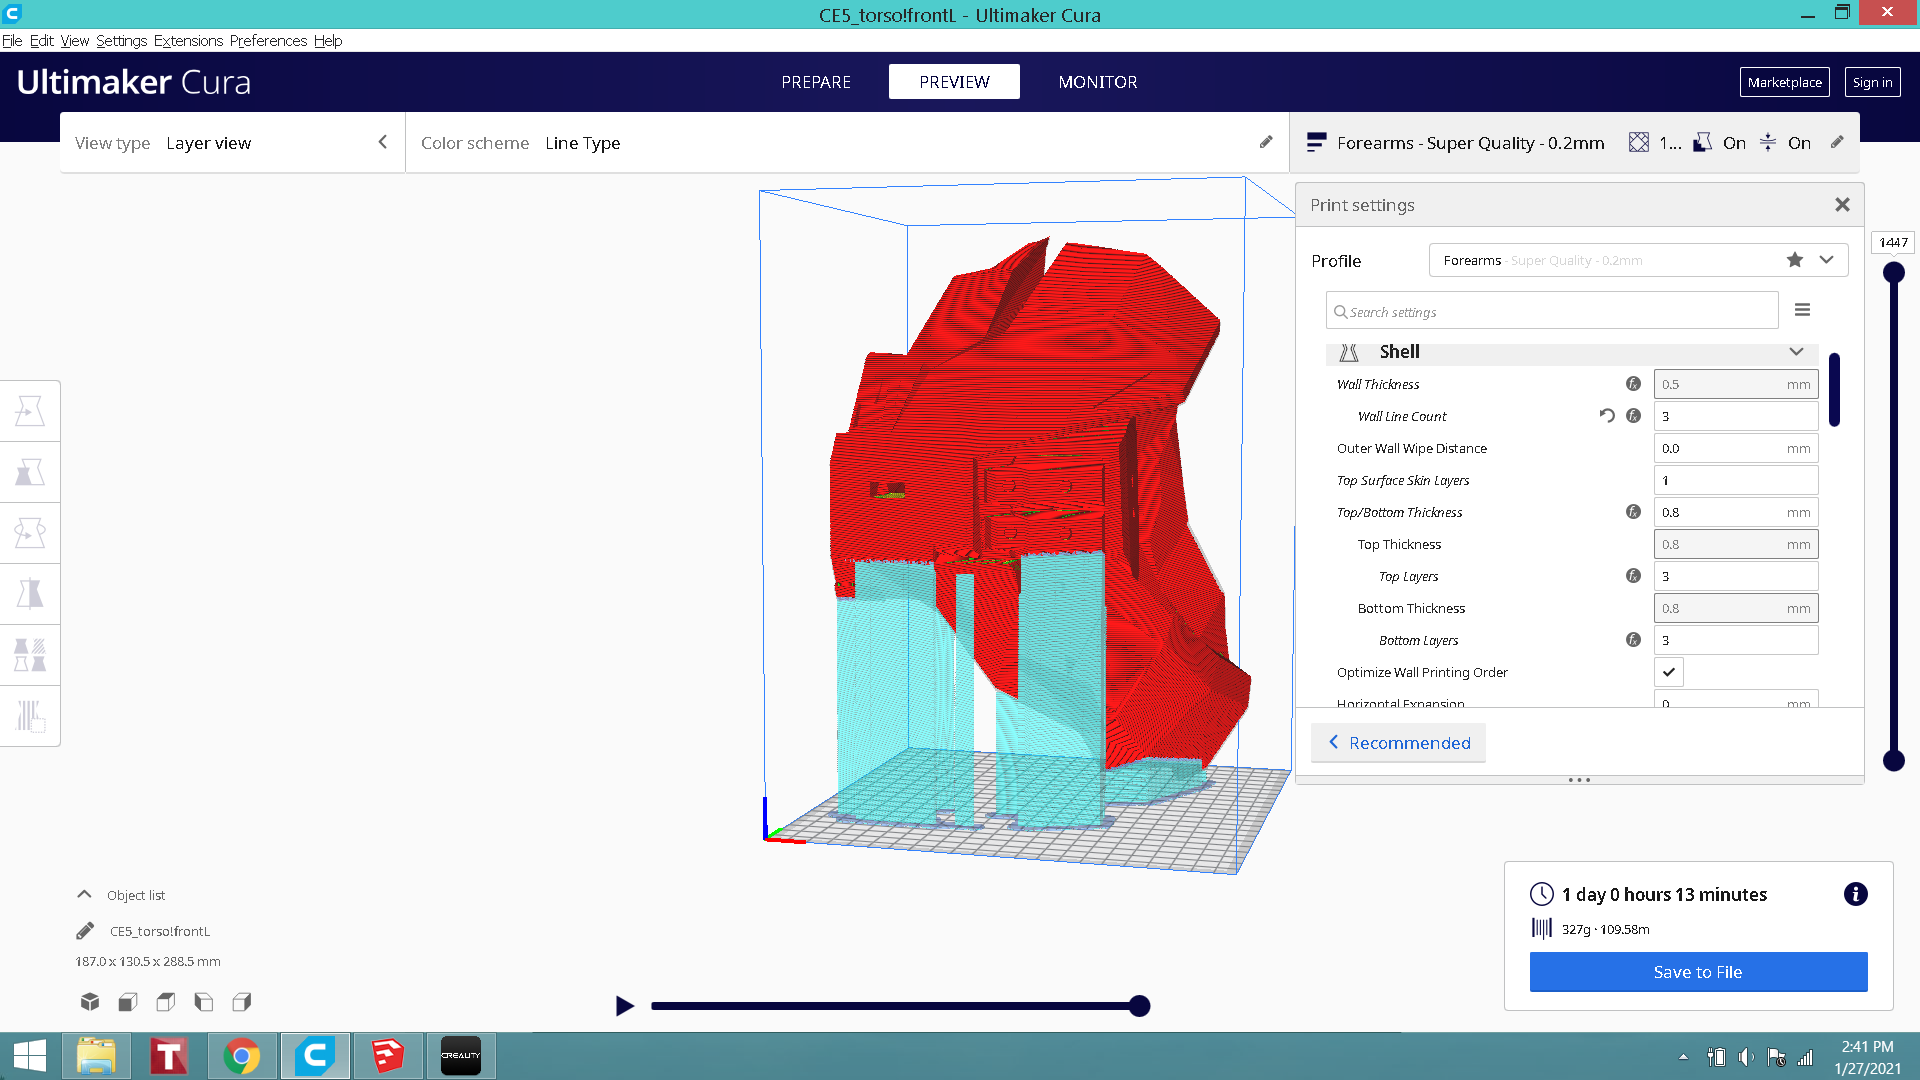The image size is (1920, 1080).
Task: Open the Settings menu
Action: pyautogui.click(x=121, y=40)
